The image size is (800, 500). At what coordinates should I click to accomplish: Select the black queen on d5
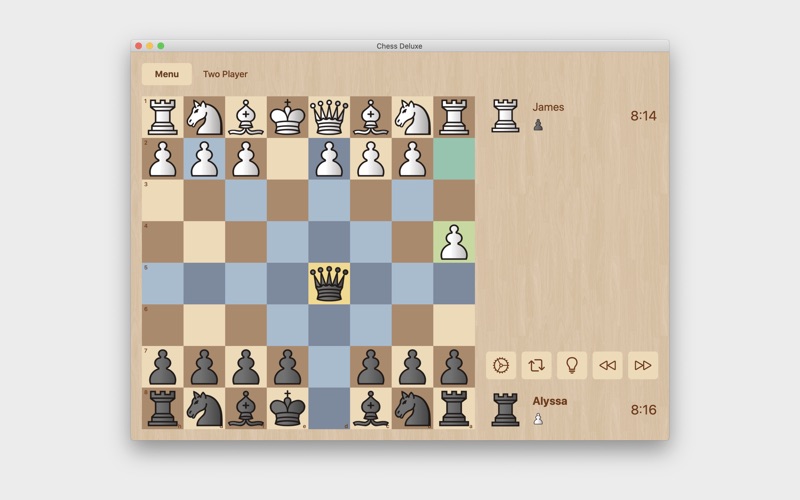tap(329, 284)
